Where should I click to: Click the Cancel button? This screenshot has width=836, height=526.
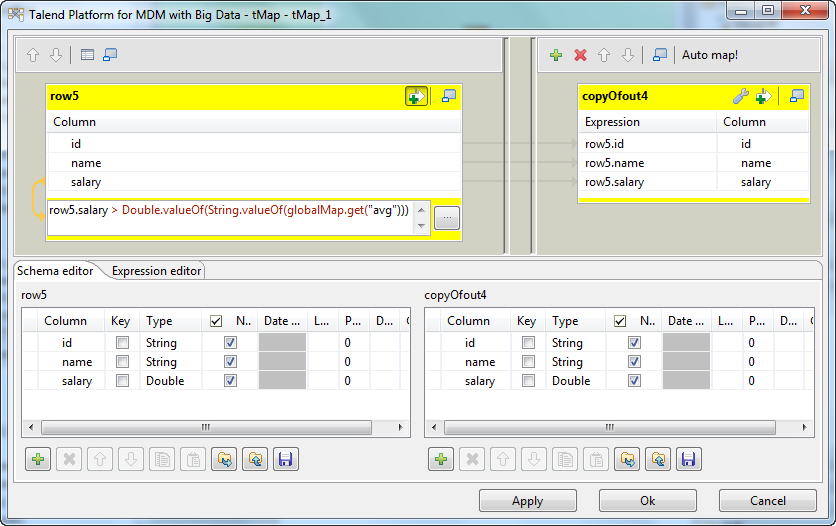click(x=768, y=500)
